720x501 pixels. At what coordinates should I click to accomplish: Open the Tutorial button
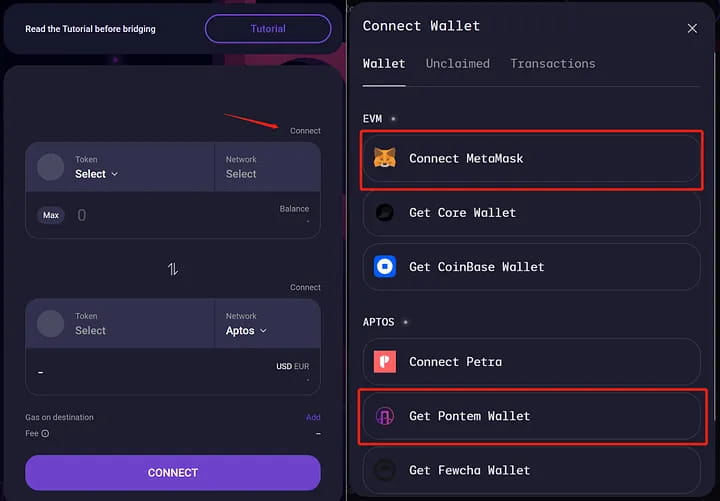[x=267, y=29]
